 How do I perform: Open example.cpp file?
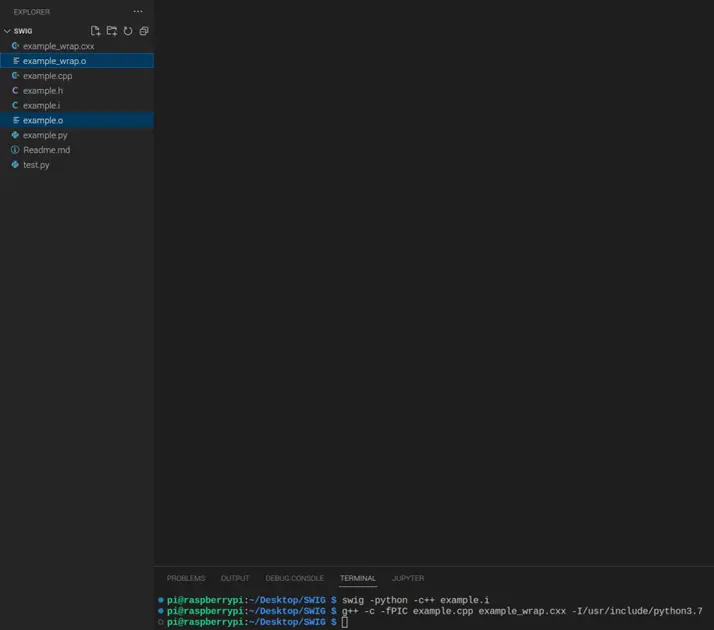coord(77,76)
